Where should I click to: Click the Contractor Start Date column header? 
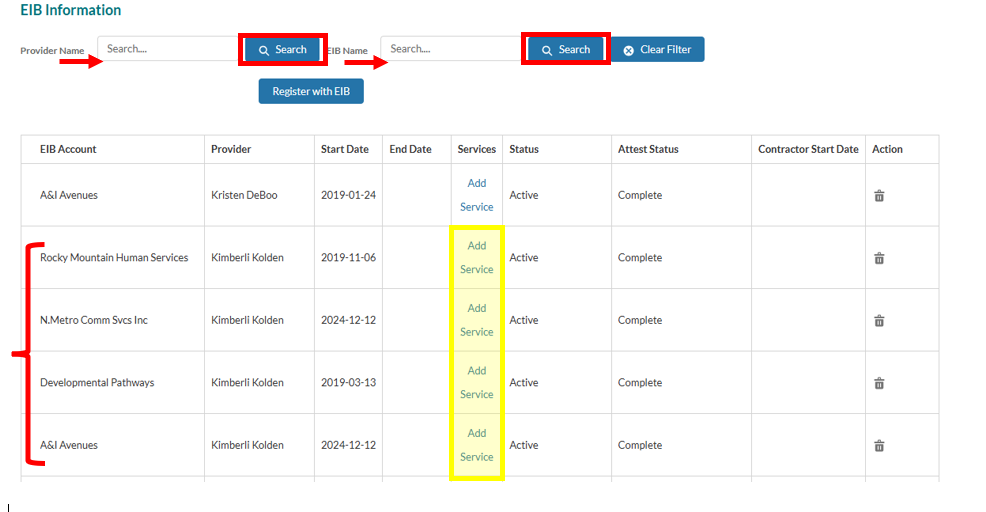(808, 149)
